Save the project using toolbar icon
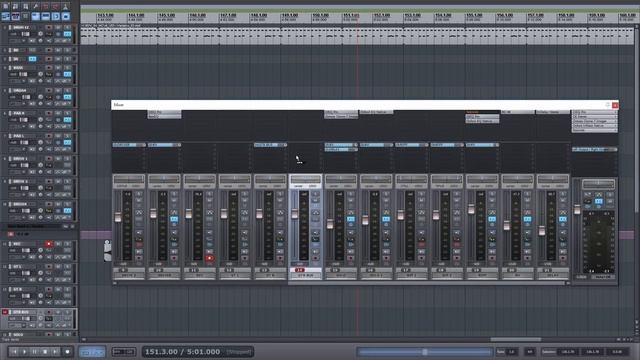This screenshot has width=640, height=360. [25, 7]
